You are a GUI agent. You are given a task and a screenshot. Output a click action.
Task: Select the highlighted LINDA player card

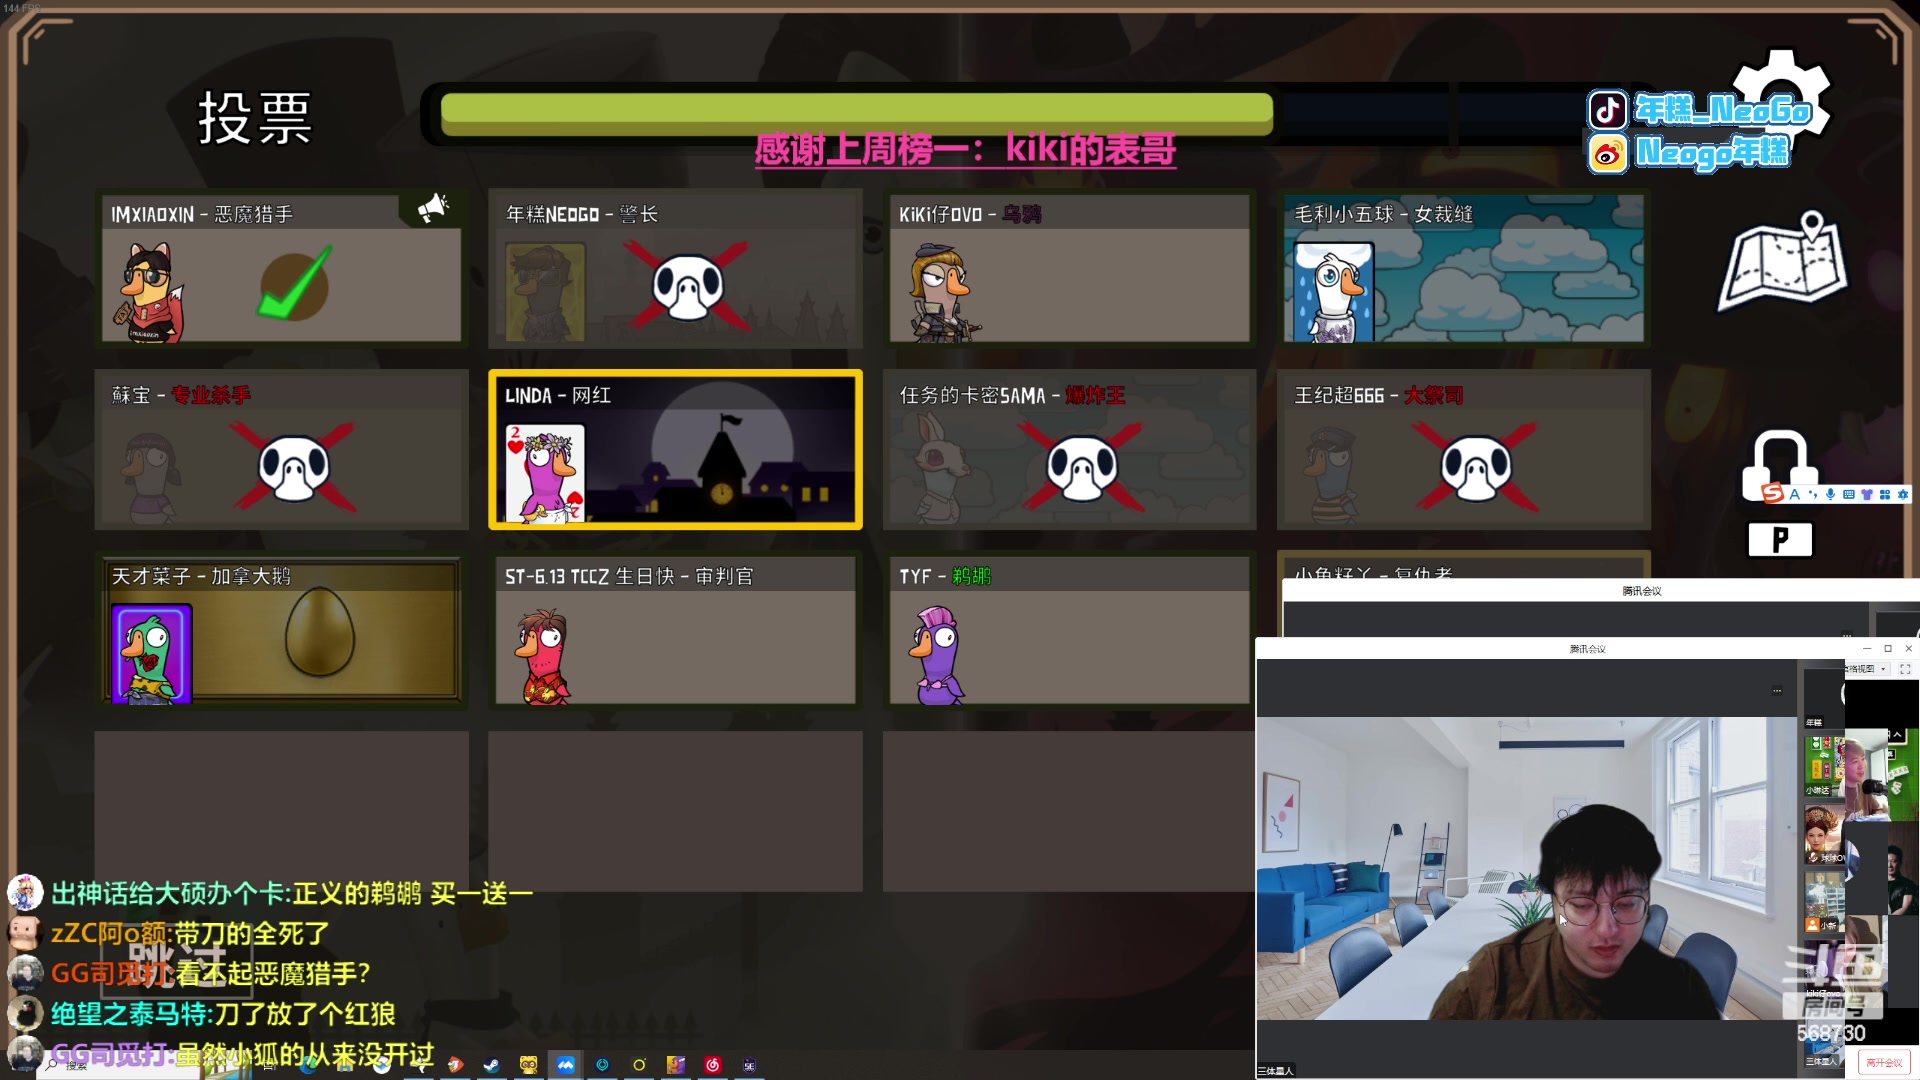(675, 449)
